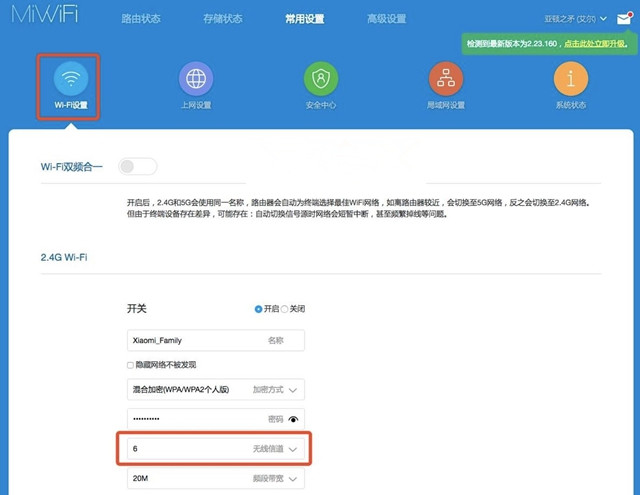Show password with eye icon
Image resolution: width=640 pixels, height=495 pixels.
click(293, 418)
